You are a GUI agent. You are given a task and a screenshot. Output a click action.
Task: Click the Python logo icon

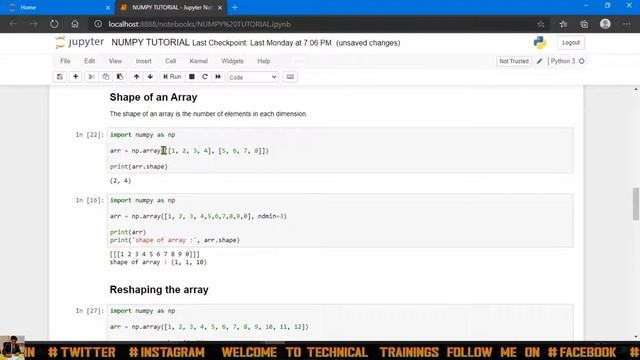540,42
